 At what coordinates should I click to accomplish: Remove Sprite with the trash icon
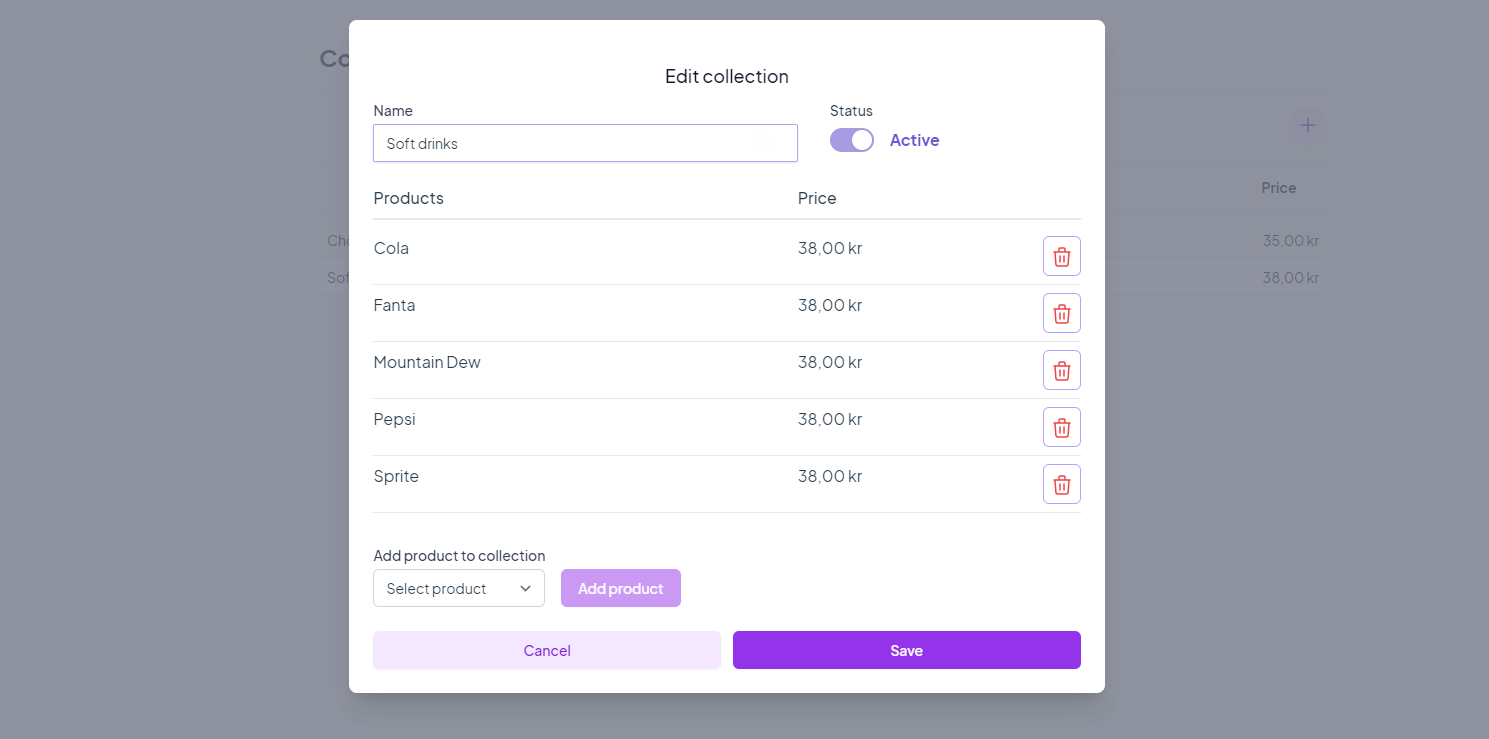click(x=1061, y=484)
